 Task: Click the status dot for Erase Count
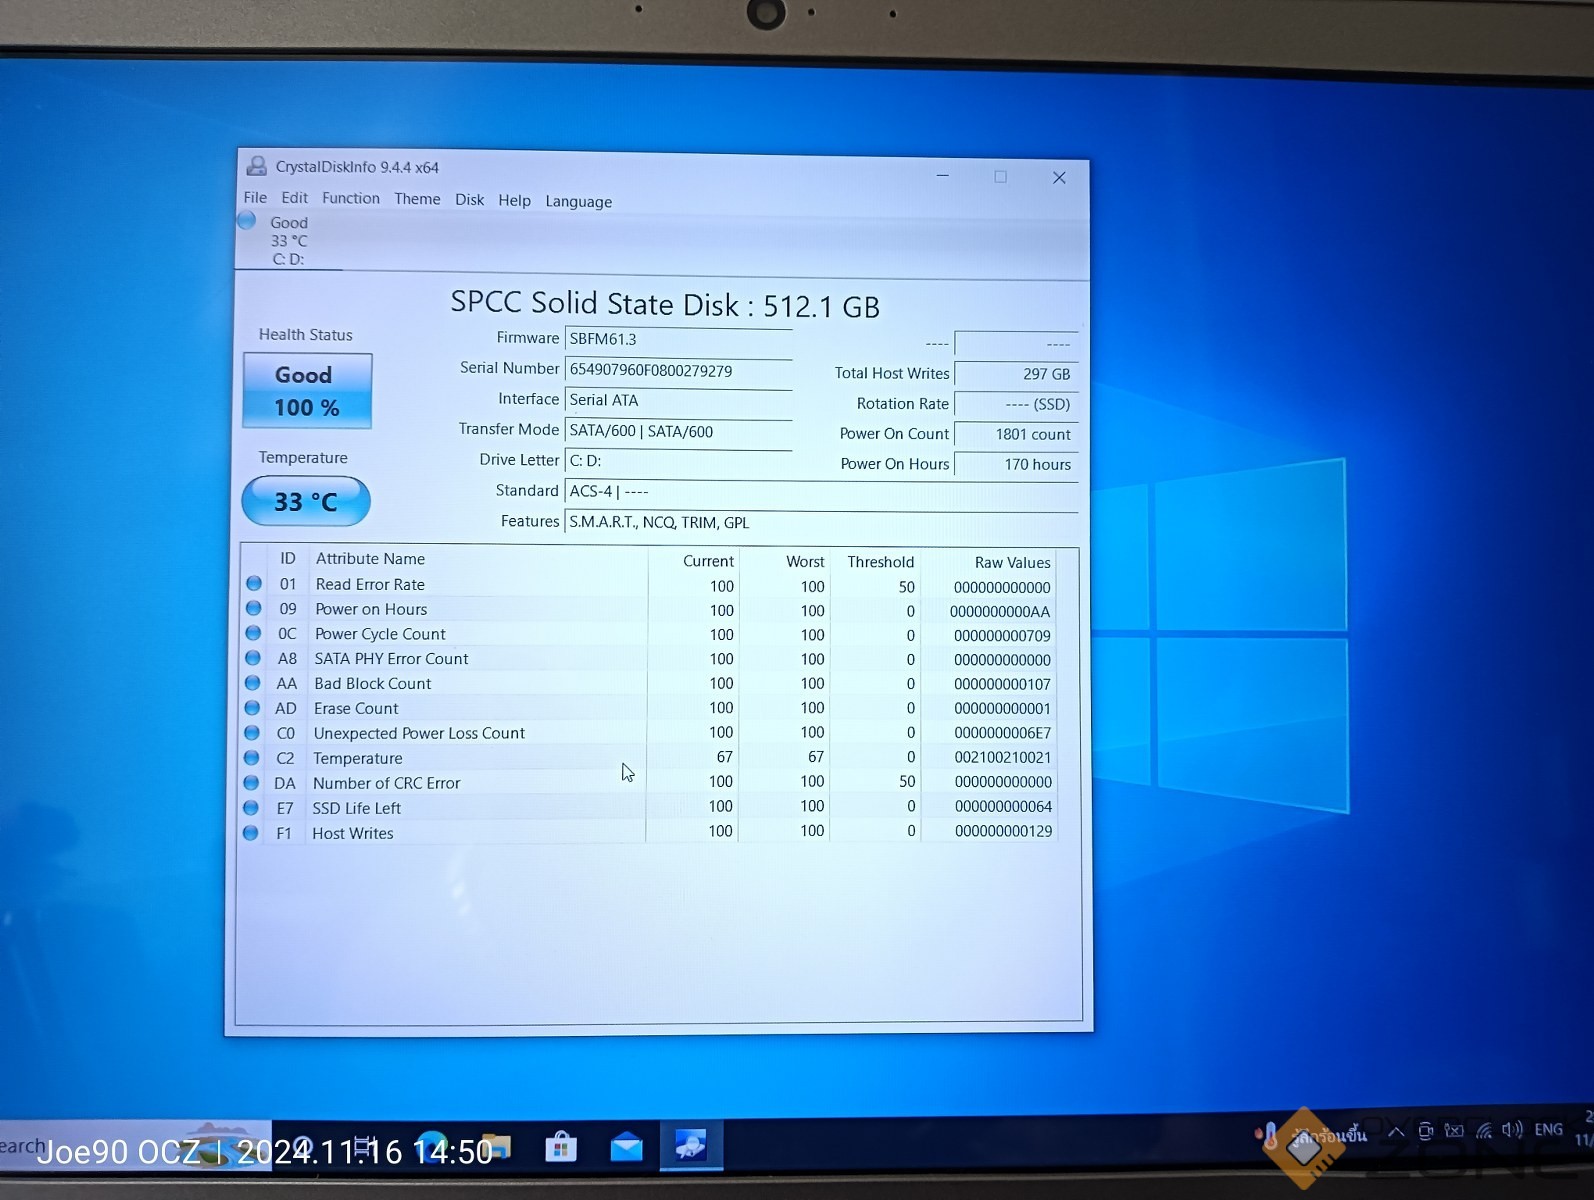[x=253, y=708]
